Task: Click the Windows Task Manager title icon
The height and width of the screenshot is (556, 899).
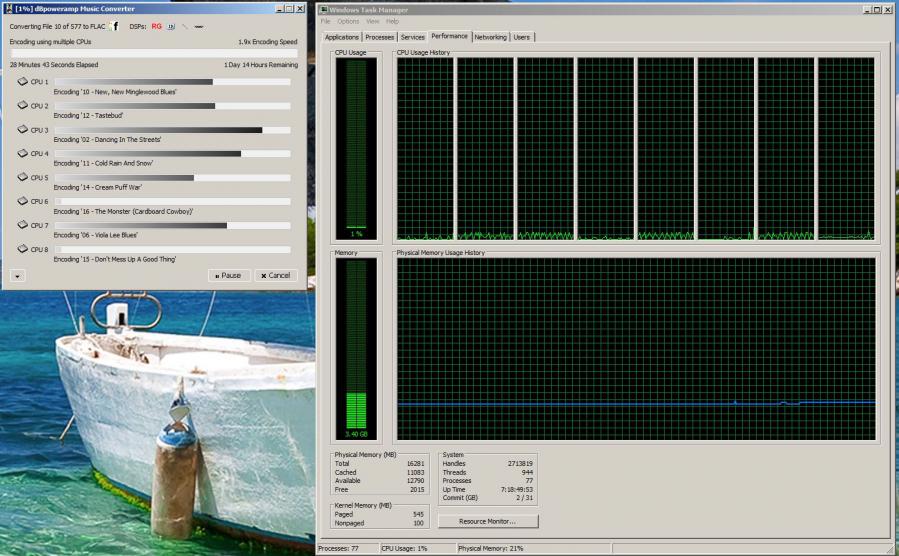Action: tap(322, 9)
